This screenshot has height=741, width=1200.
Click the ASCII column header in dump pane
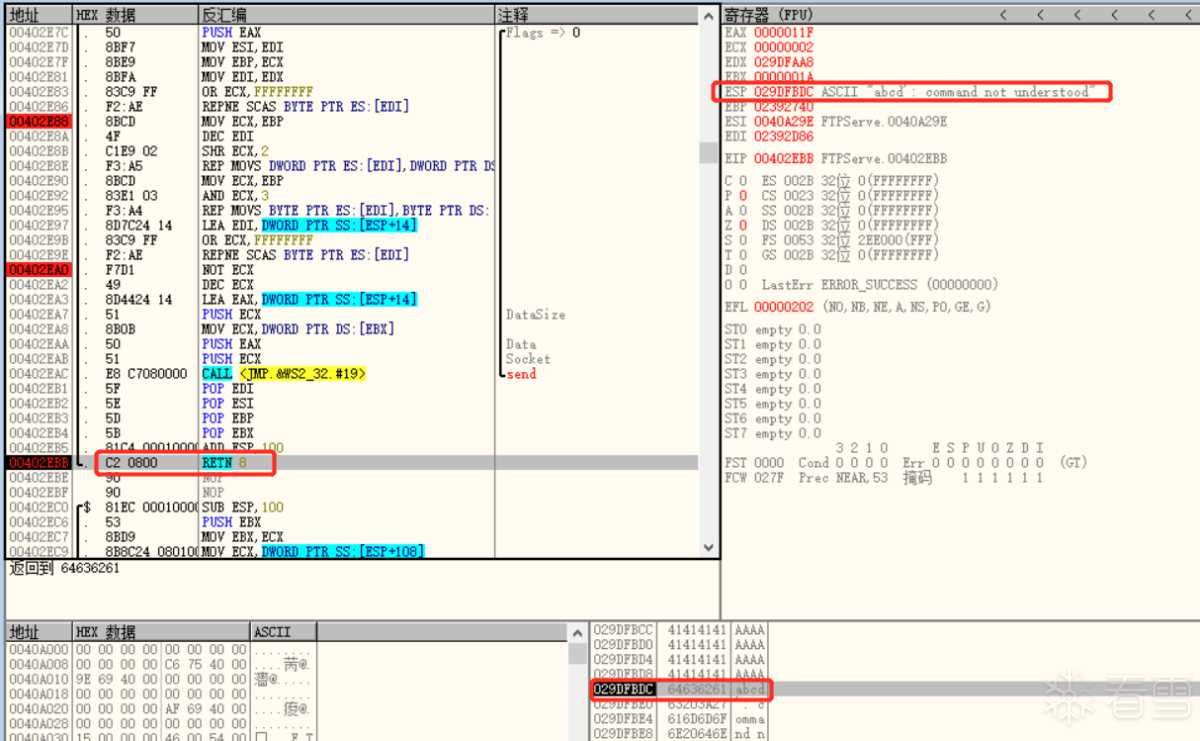click(x=283, y=632)
